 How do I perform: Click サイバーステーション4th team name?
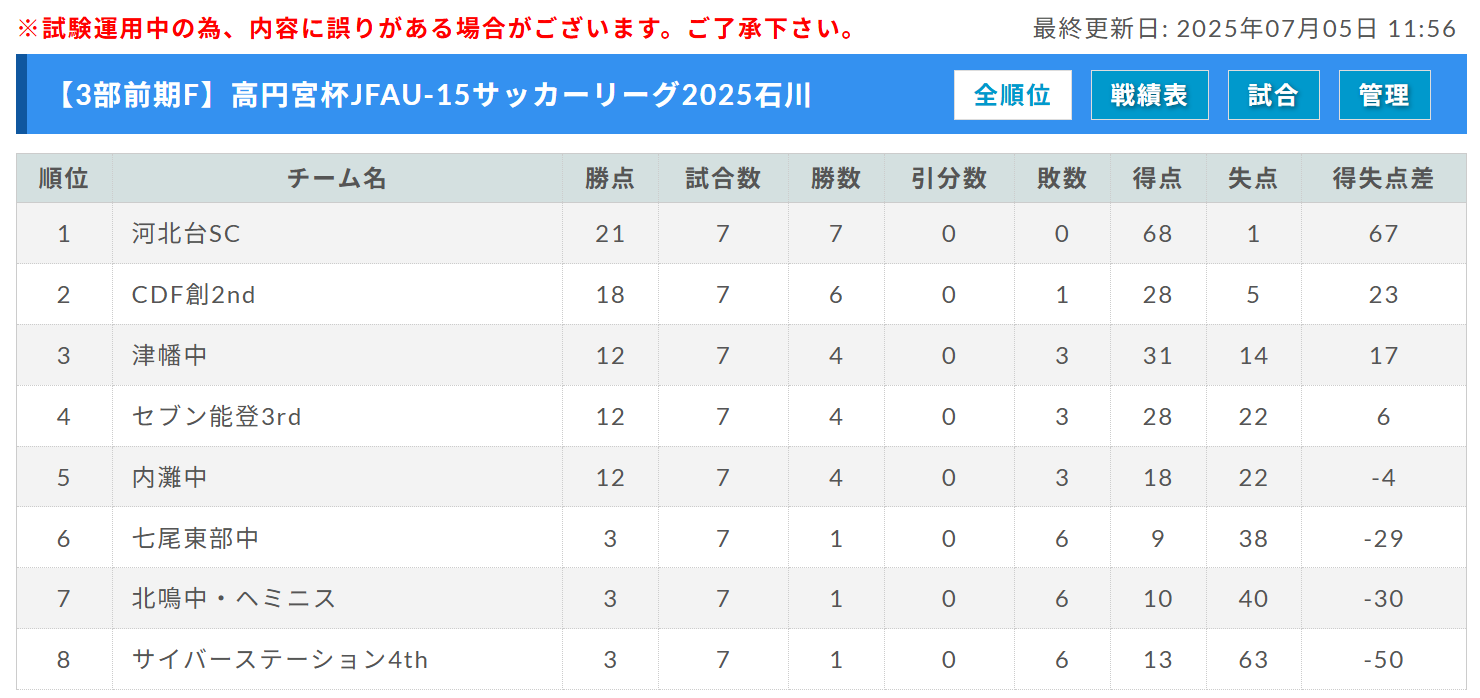(280, 660)
